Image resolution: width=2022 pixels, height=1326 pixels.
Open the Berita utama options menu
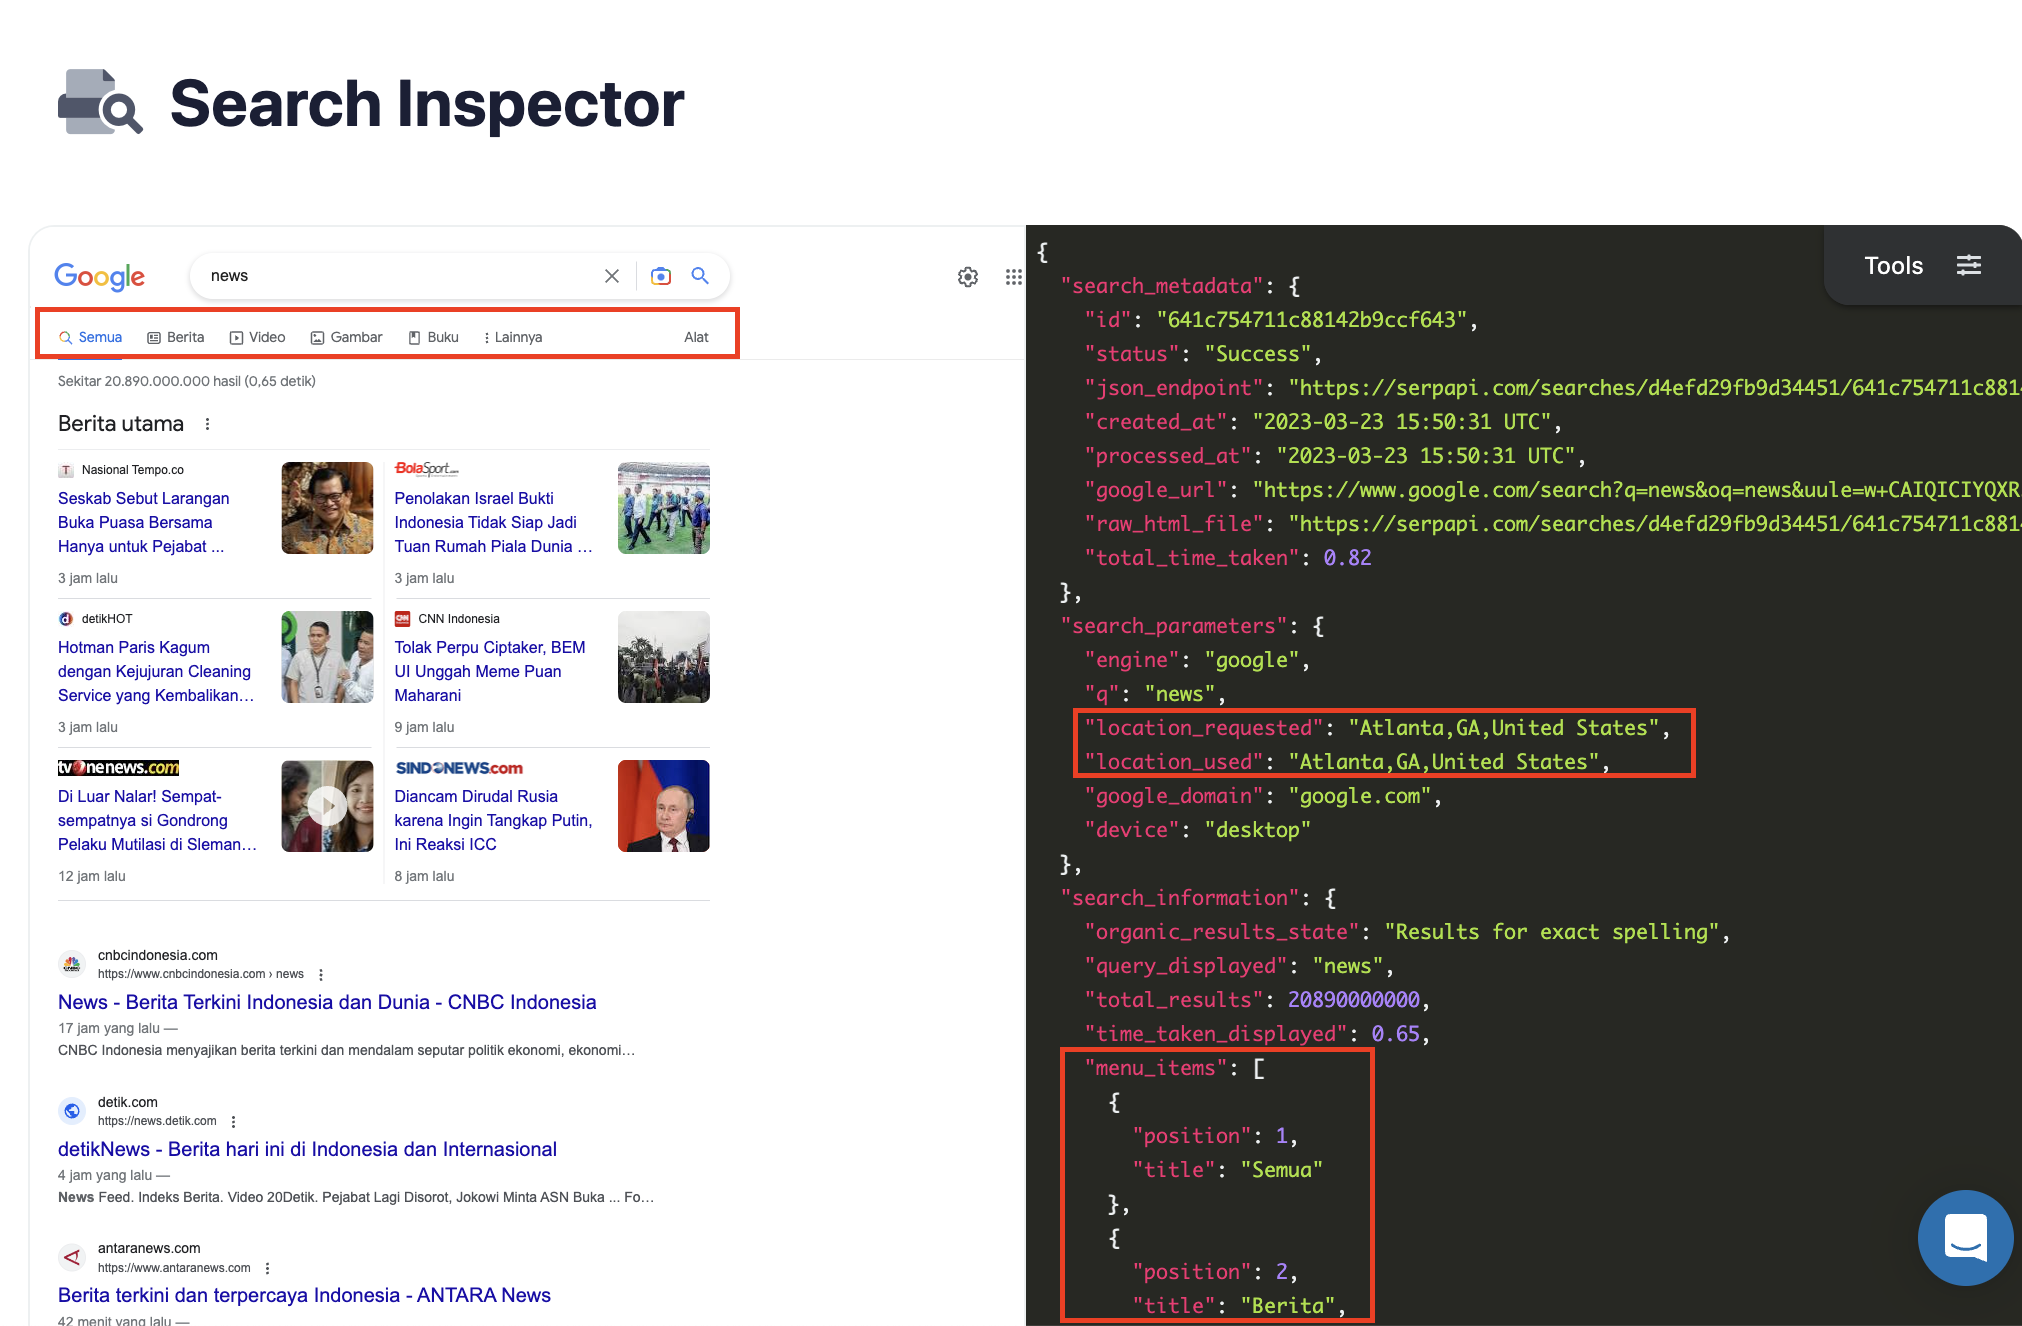pyautogui.click(x=207, y=424)
